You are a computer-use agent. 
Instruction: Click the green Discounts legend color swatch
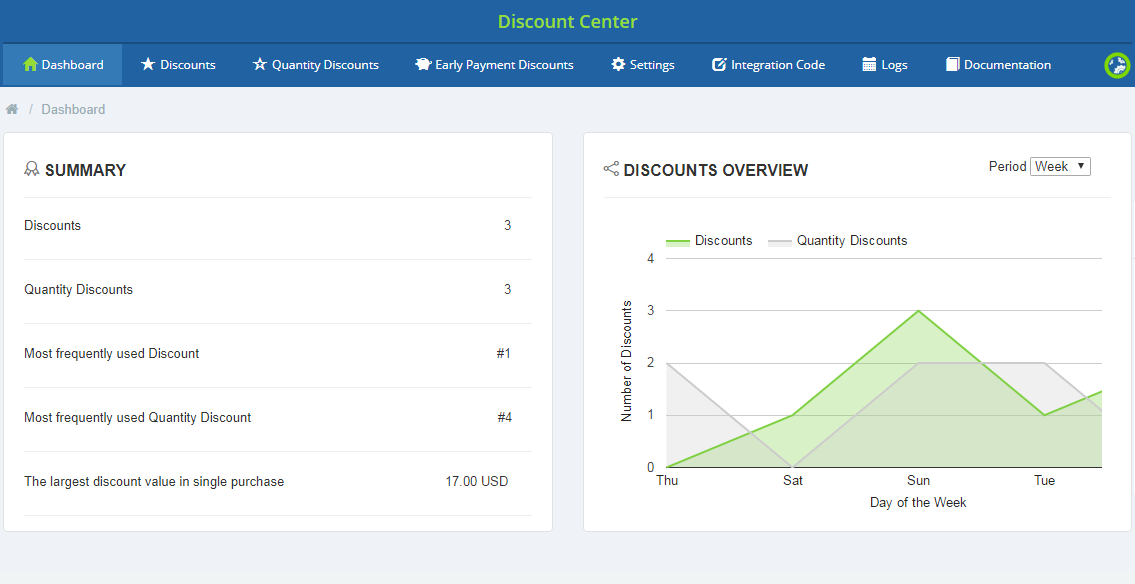coord(678,242)
